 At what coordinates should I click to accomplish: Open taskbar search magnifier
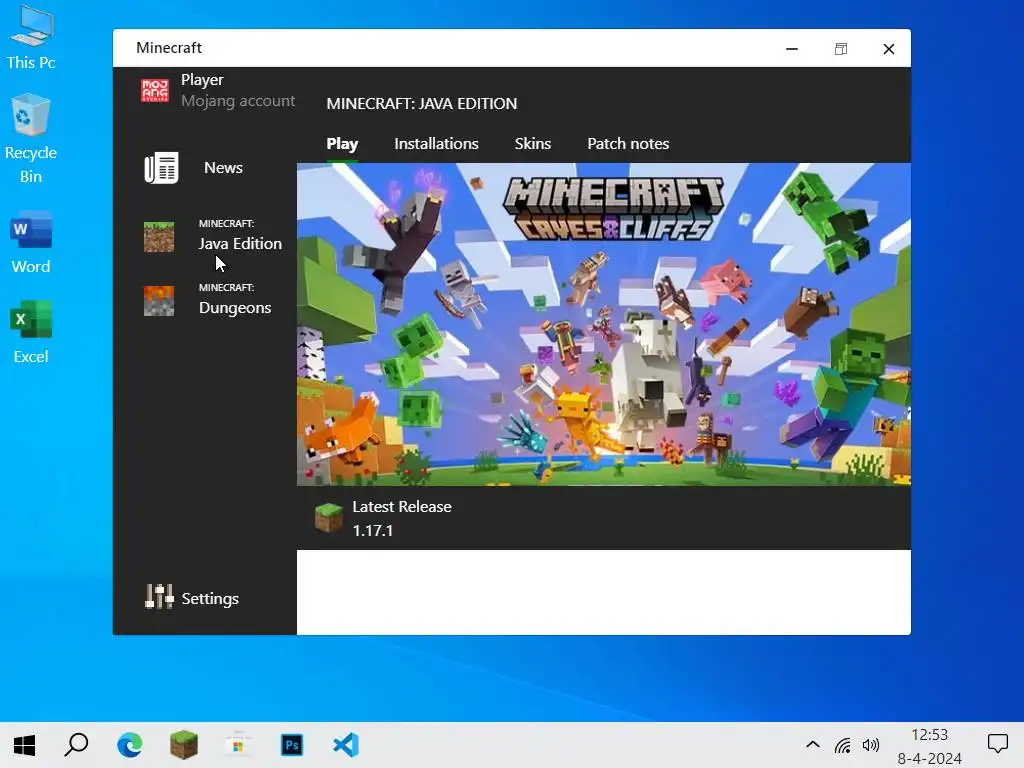(x=76, y=744)
